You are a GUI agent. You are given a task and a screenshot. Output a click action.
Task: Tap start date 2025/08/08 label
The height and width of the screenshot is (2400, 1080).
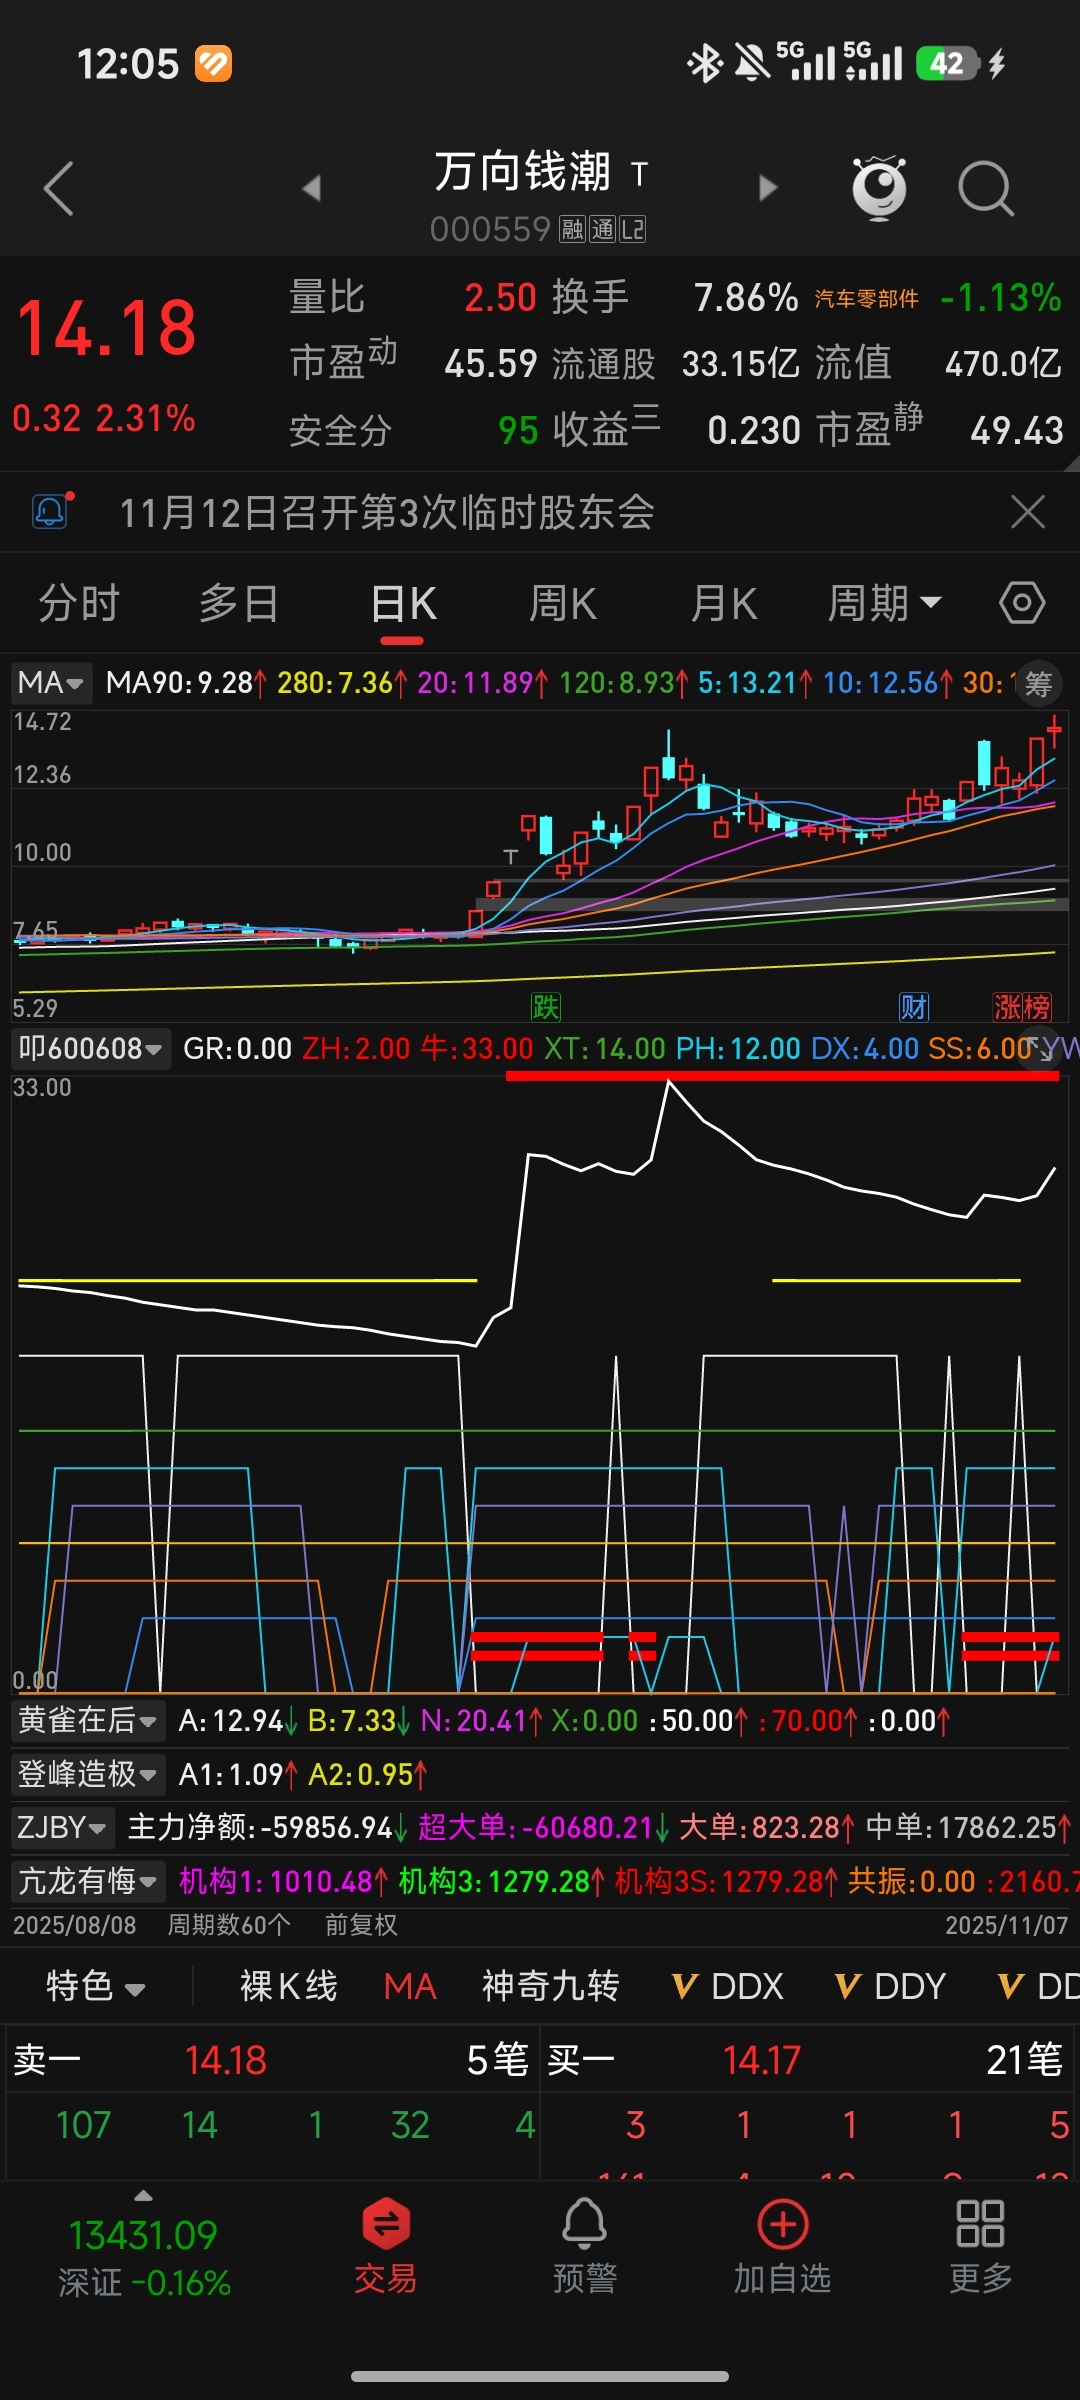pyautogui.click(x=74, y=1925)
